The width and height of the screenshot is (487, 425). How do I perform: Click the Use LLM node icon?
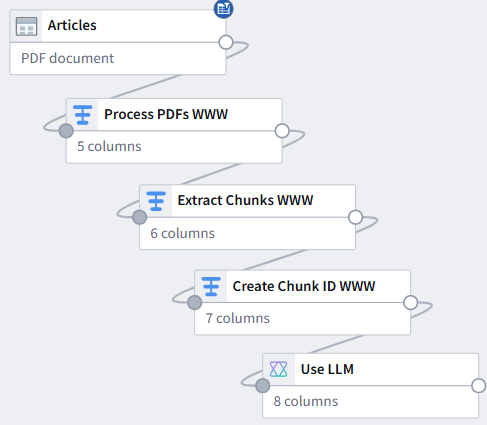point(279,369)
